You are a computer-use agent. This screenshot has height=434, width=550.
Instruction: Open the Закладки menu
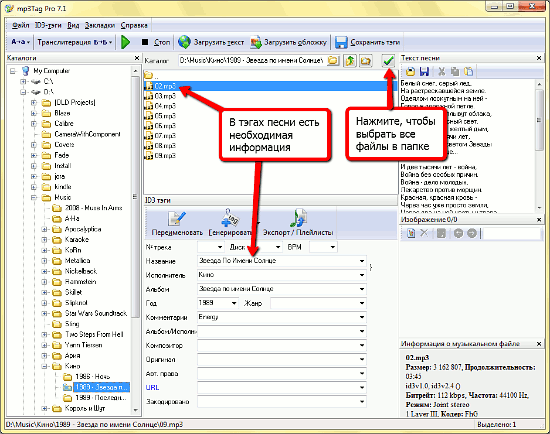(x=100, y=25)
